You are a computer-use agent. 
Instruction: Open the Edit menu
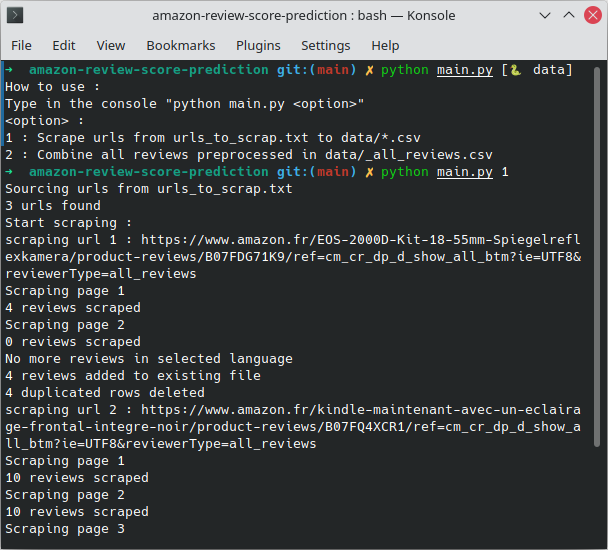(x=64, y=46)
